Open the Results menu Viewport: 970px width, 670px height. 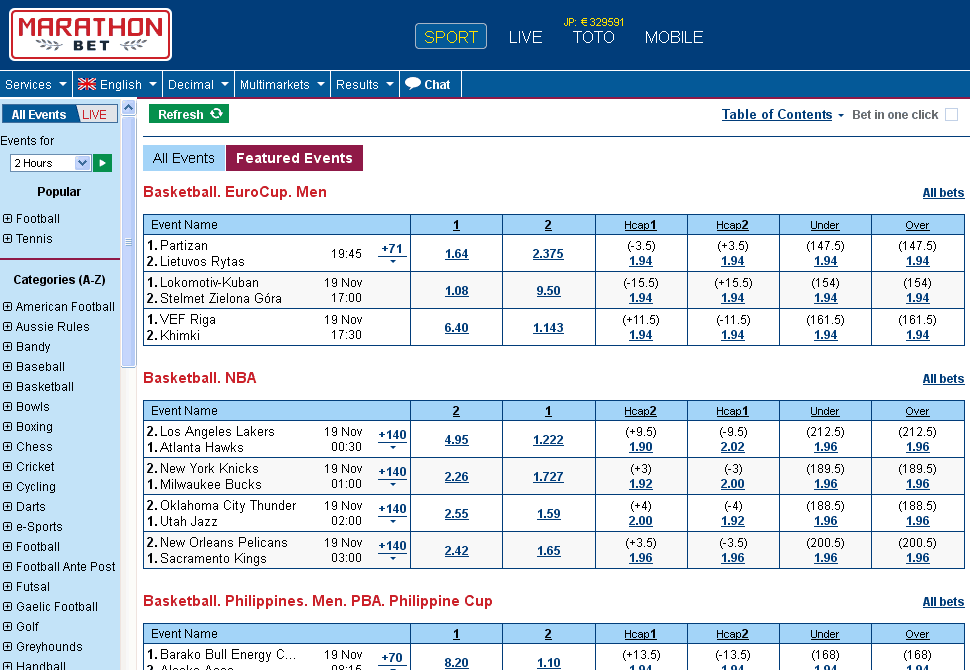click(x=365, y=84)
